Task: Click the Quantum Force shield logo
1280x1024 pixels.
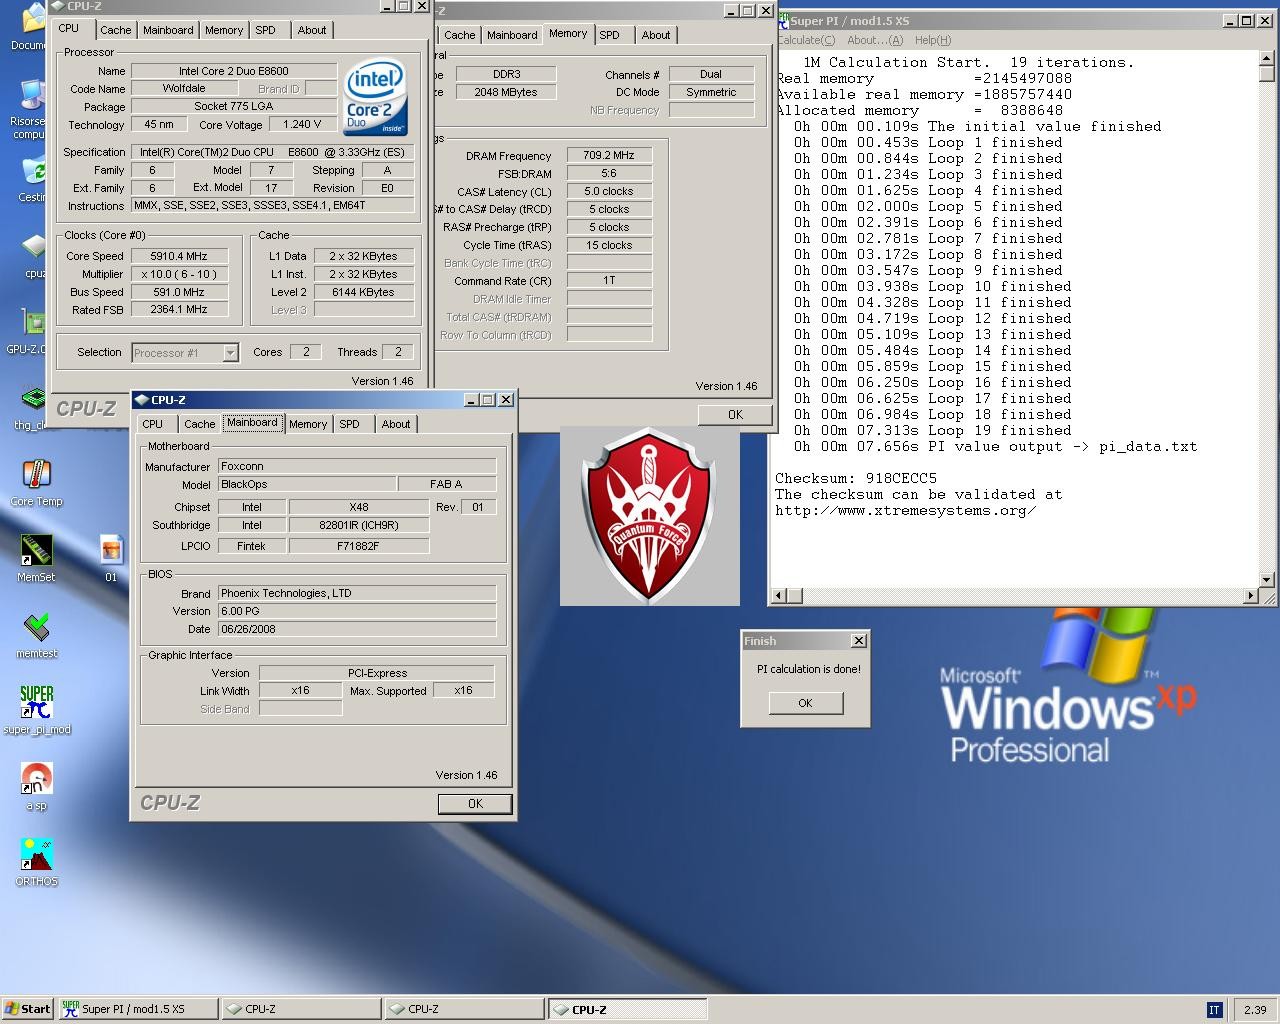Action: (x=650, y=516)
